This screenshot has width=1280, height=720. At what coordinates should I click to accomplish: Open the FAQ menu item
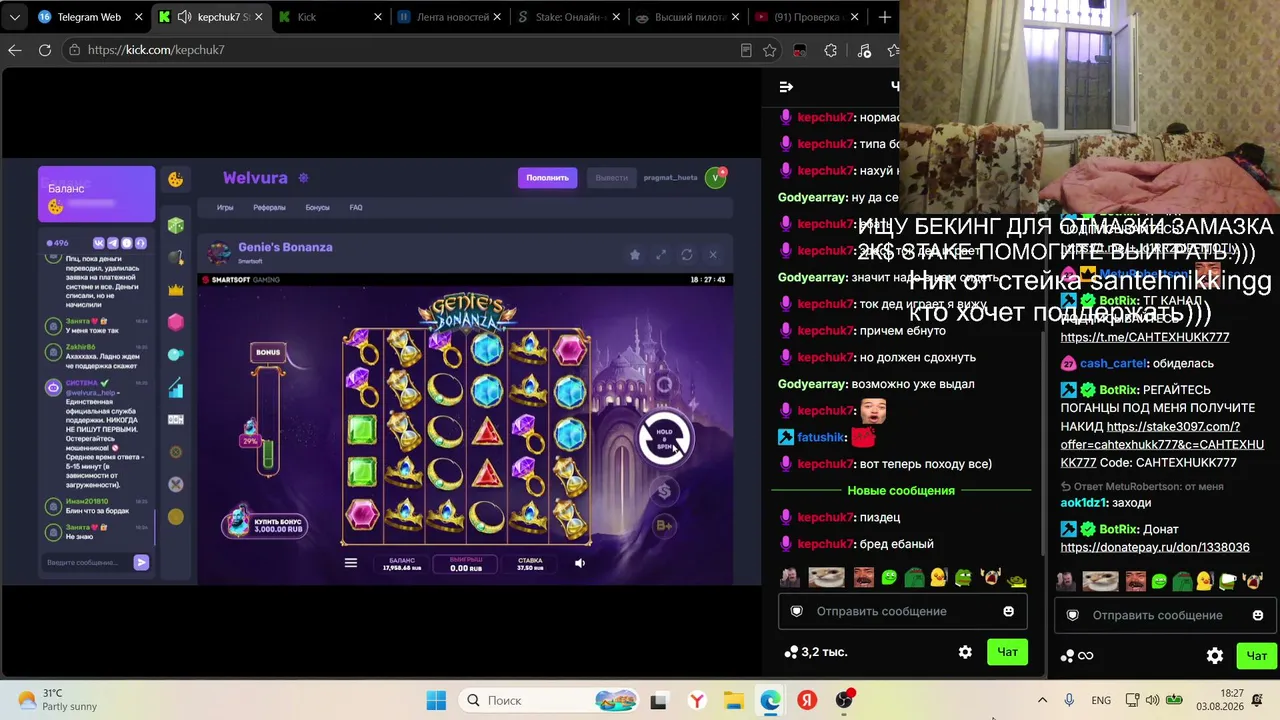click(356, 208)
